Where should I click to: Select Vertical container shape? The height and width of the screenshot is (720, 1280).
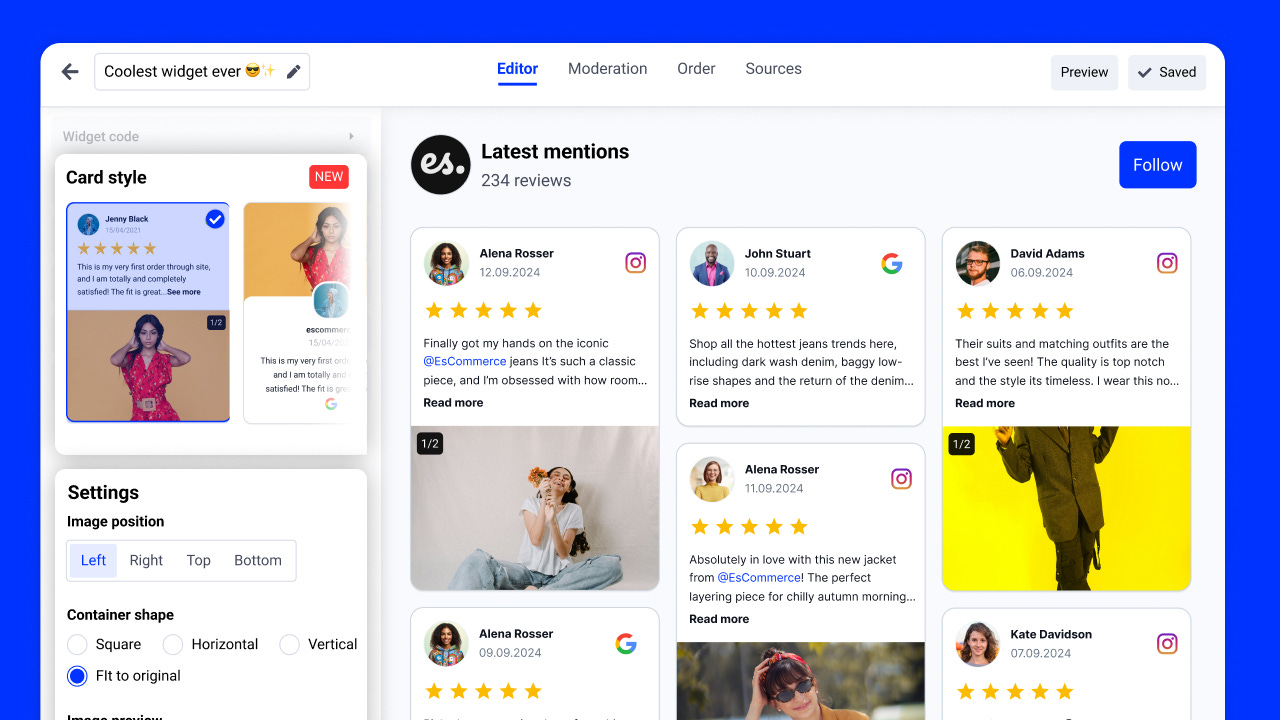(x=290, y=644)
